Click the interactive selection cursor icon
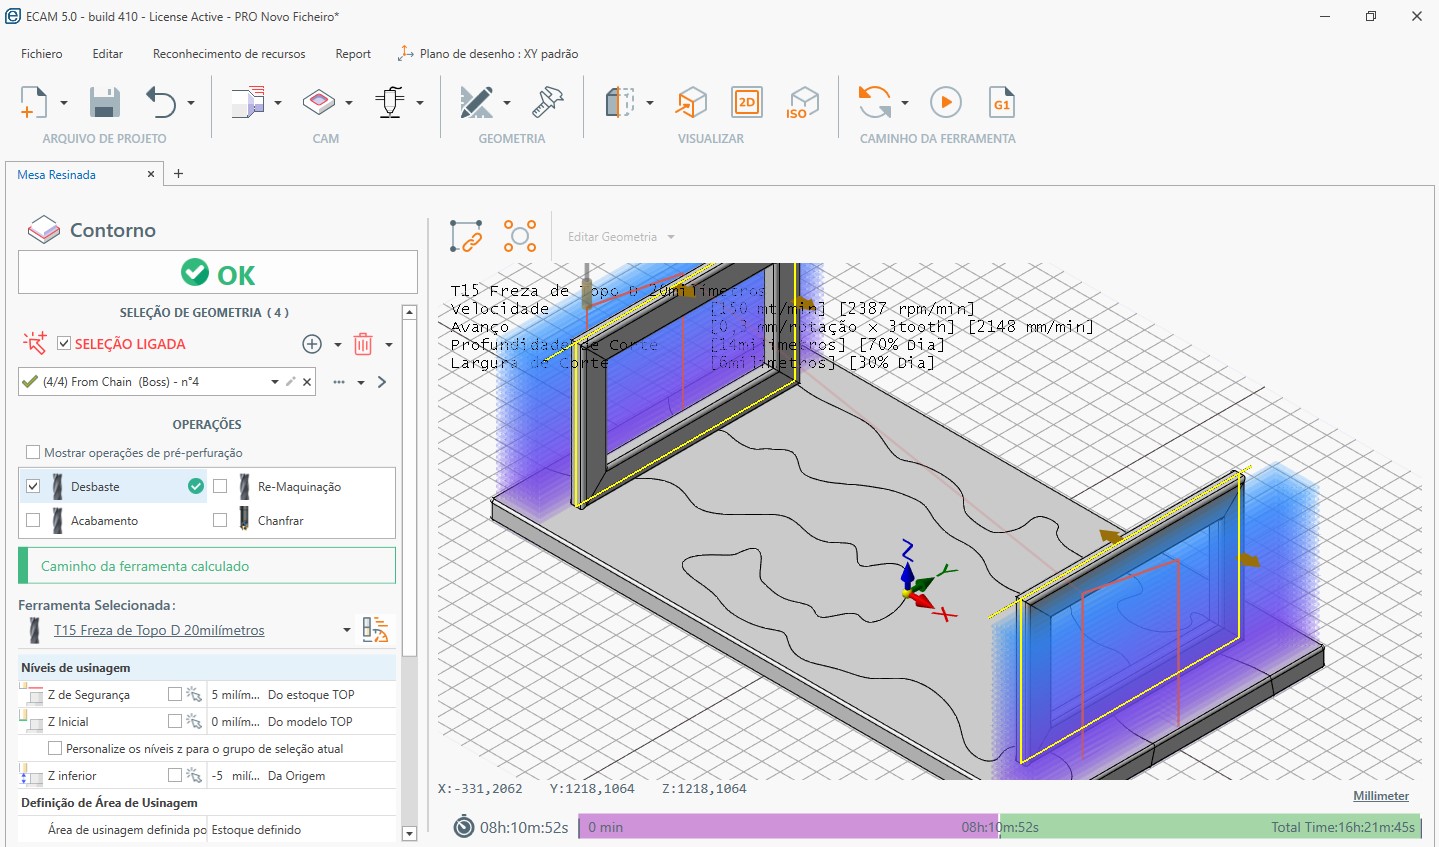1439x847 pixels. (x=34, y=344)
